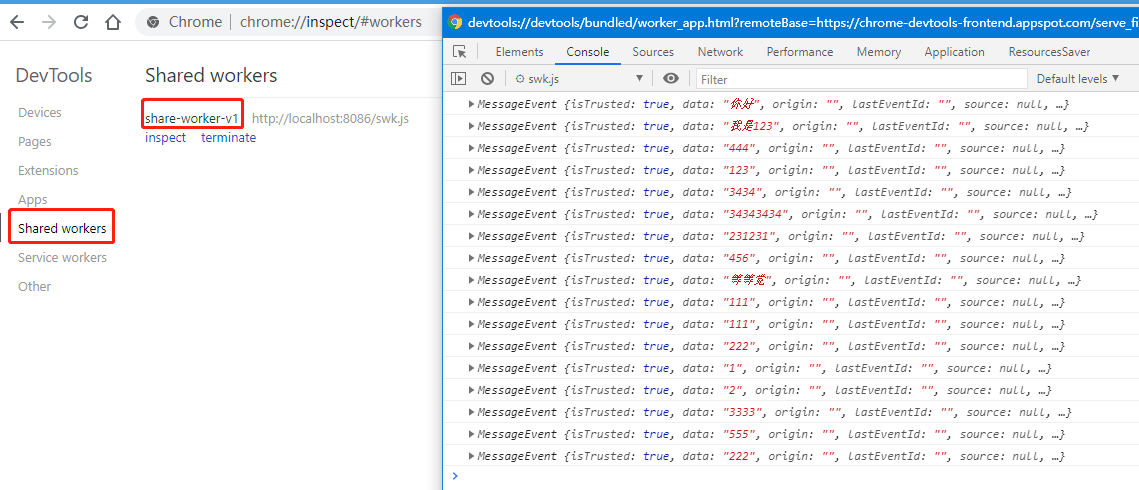This screenshot has width=1139, height=490.
Task: Switch to the Network tab
Action: pos(720,52)
